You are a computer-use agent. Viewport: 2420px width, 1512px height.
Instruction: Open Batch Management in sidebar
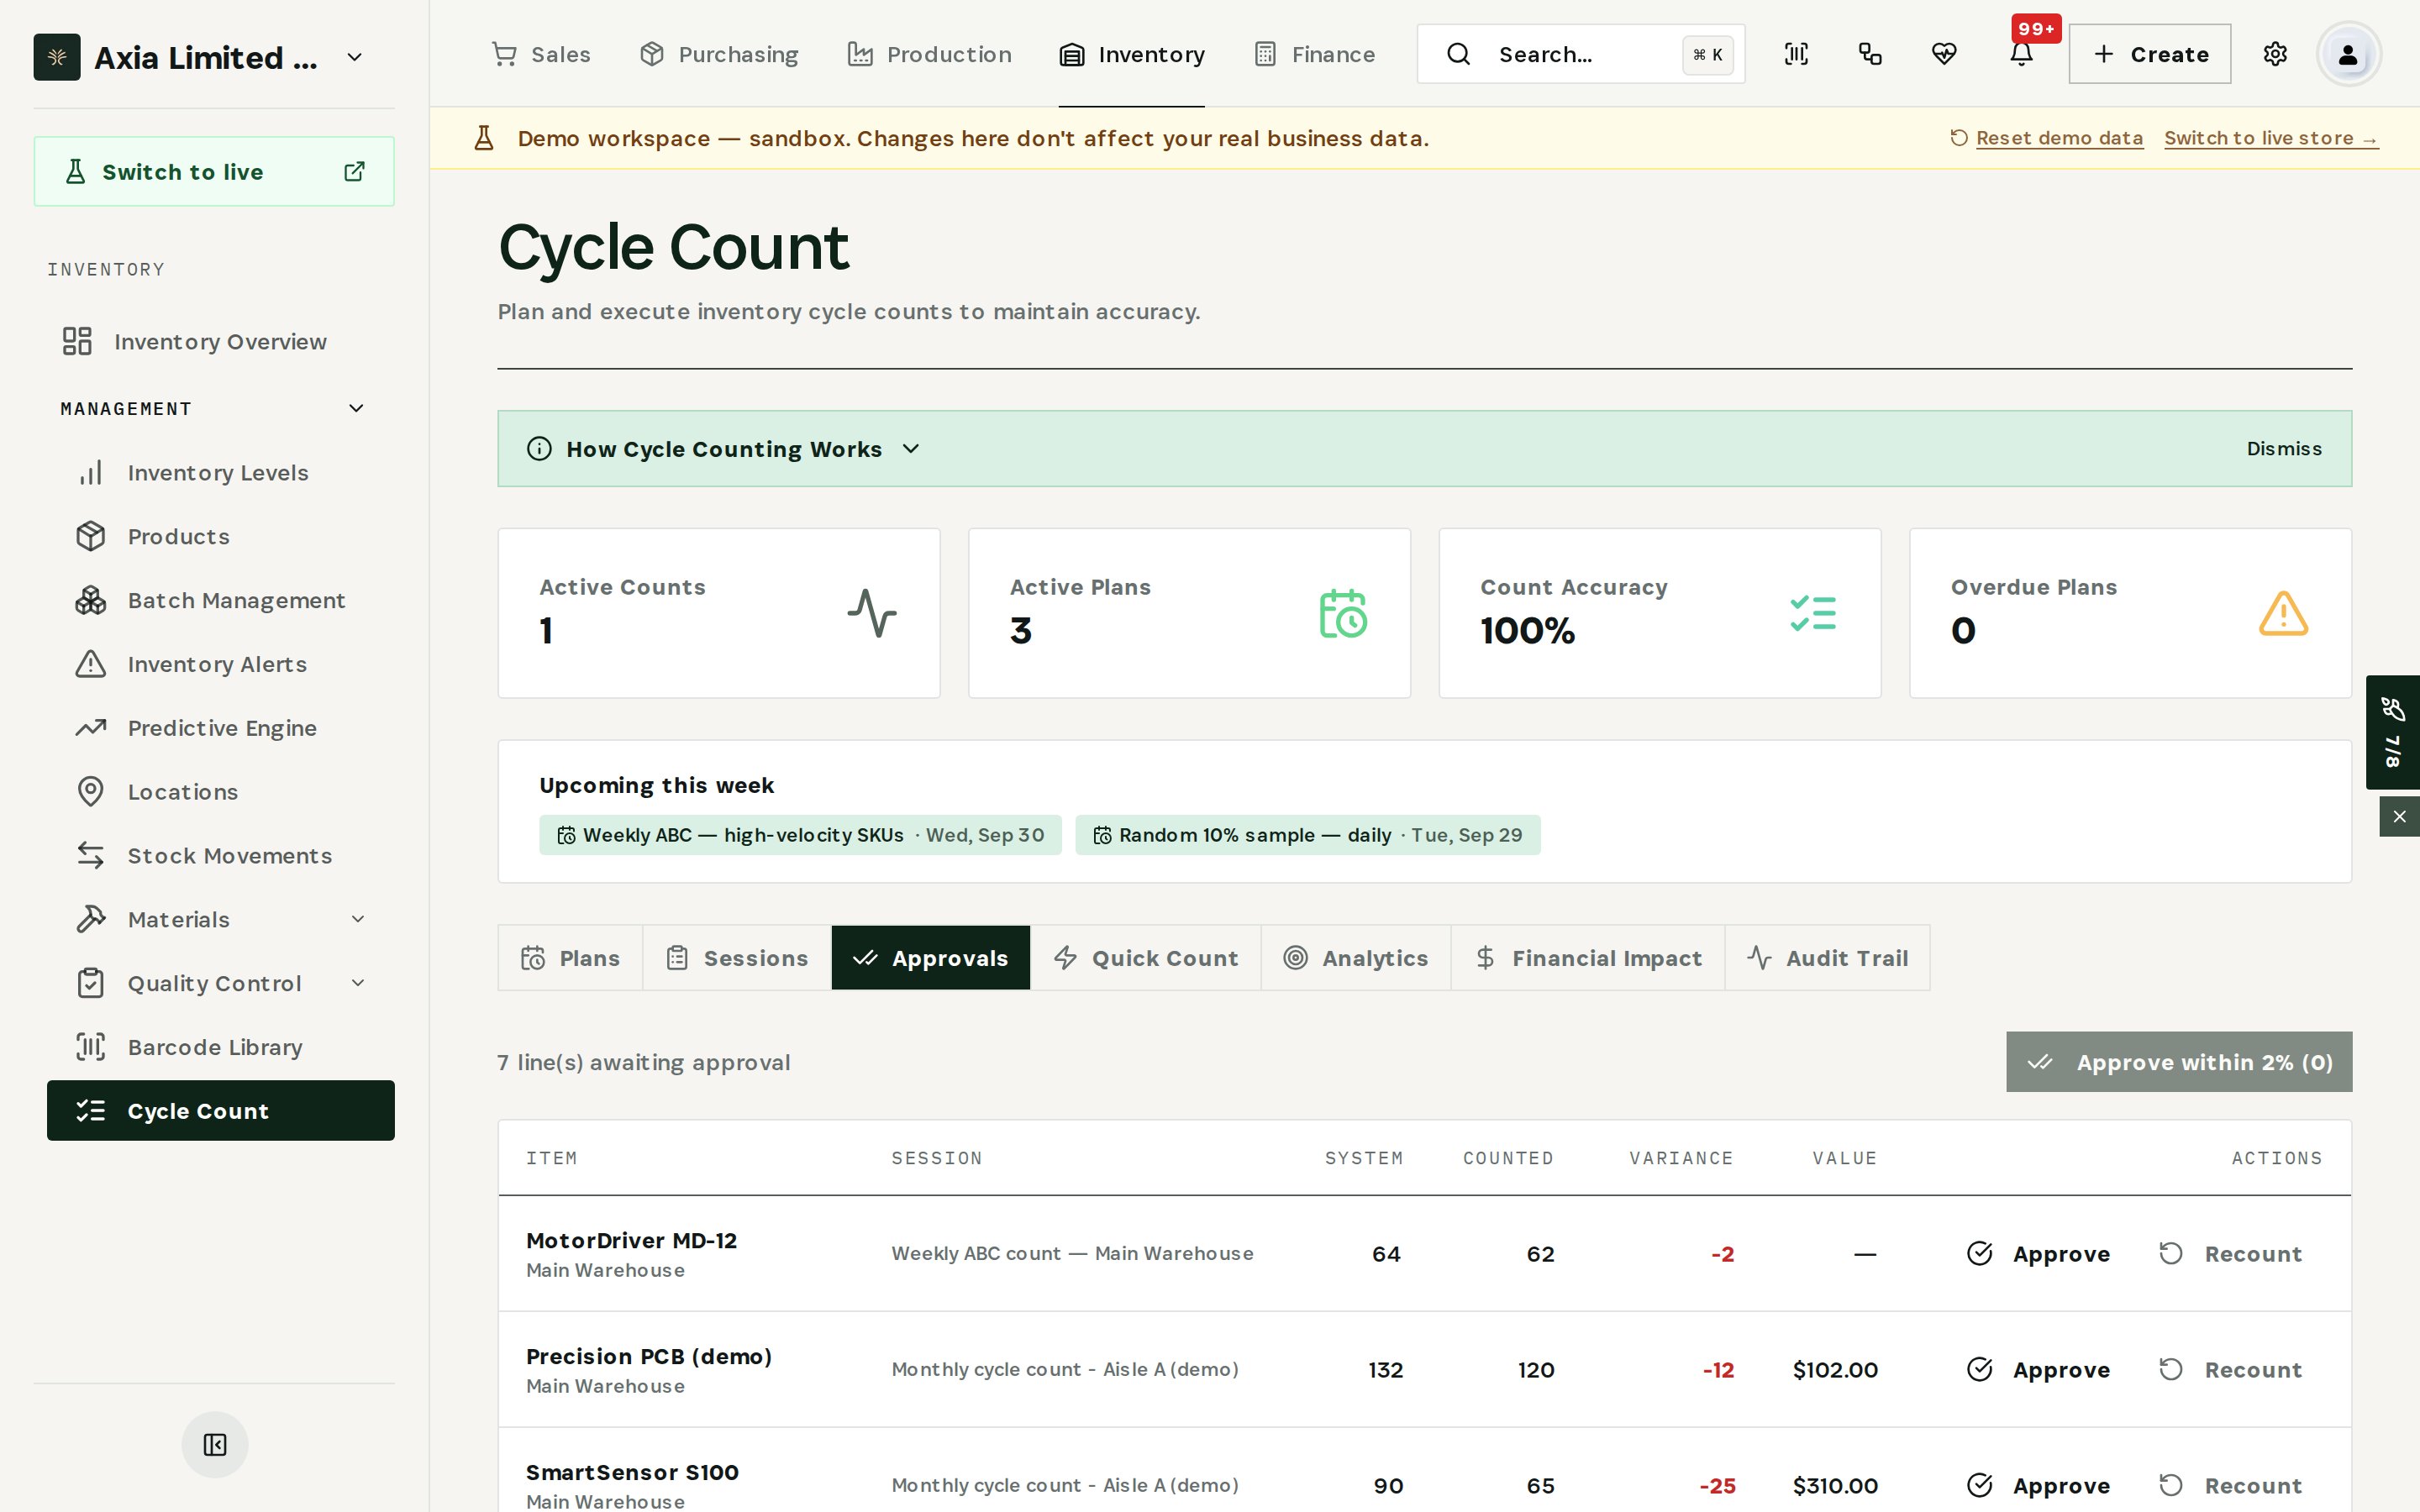point(220,601)
